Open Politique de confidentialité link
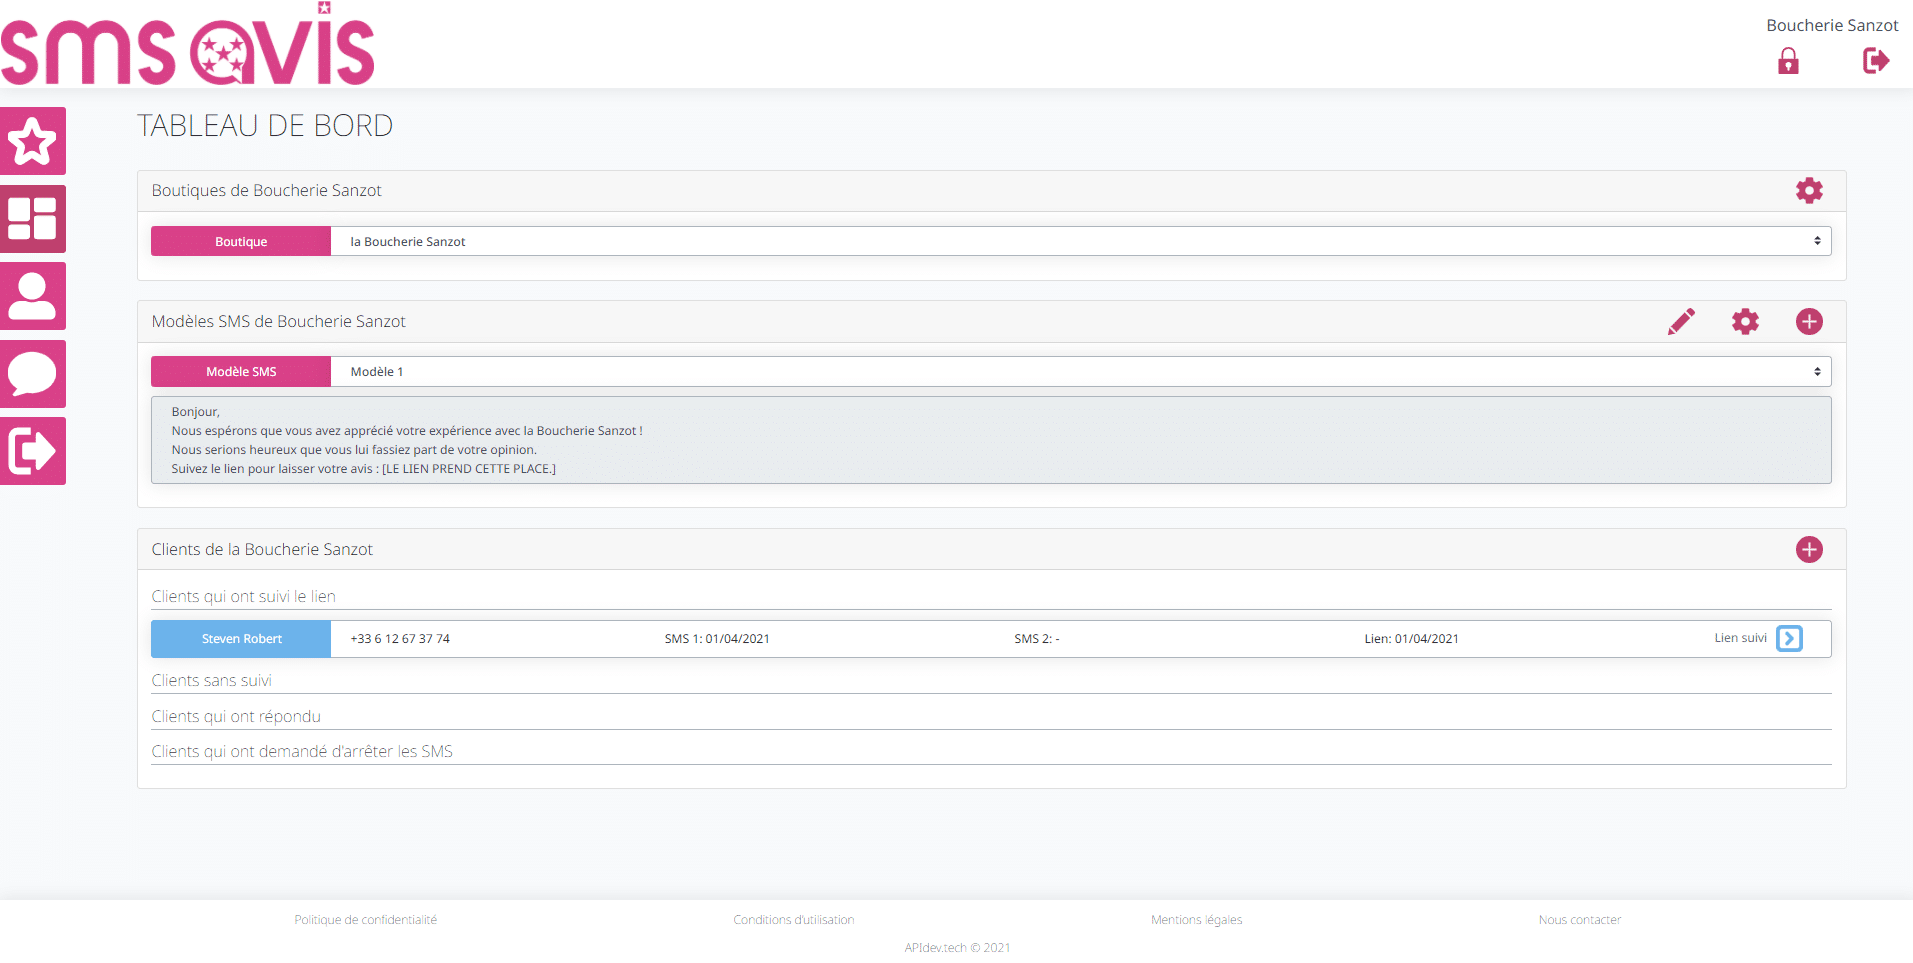Image resolution: width=1913 pixels, height=963 pixels. (x=365, y=920)
